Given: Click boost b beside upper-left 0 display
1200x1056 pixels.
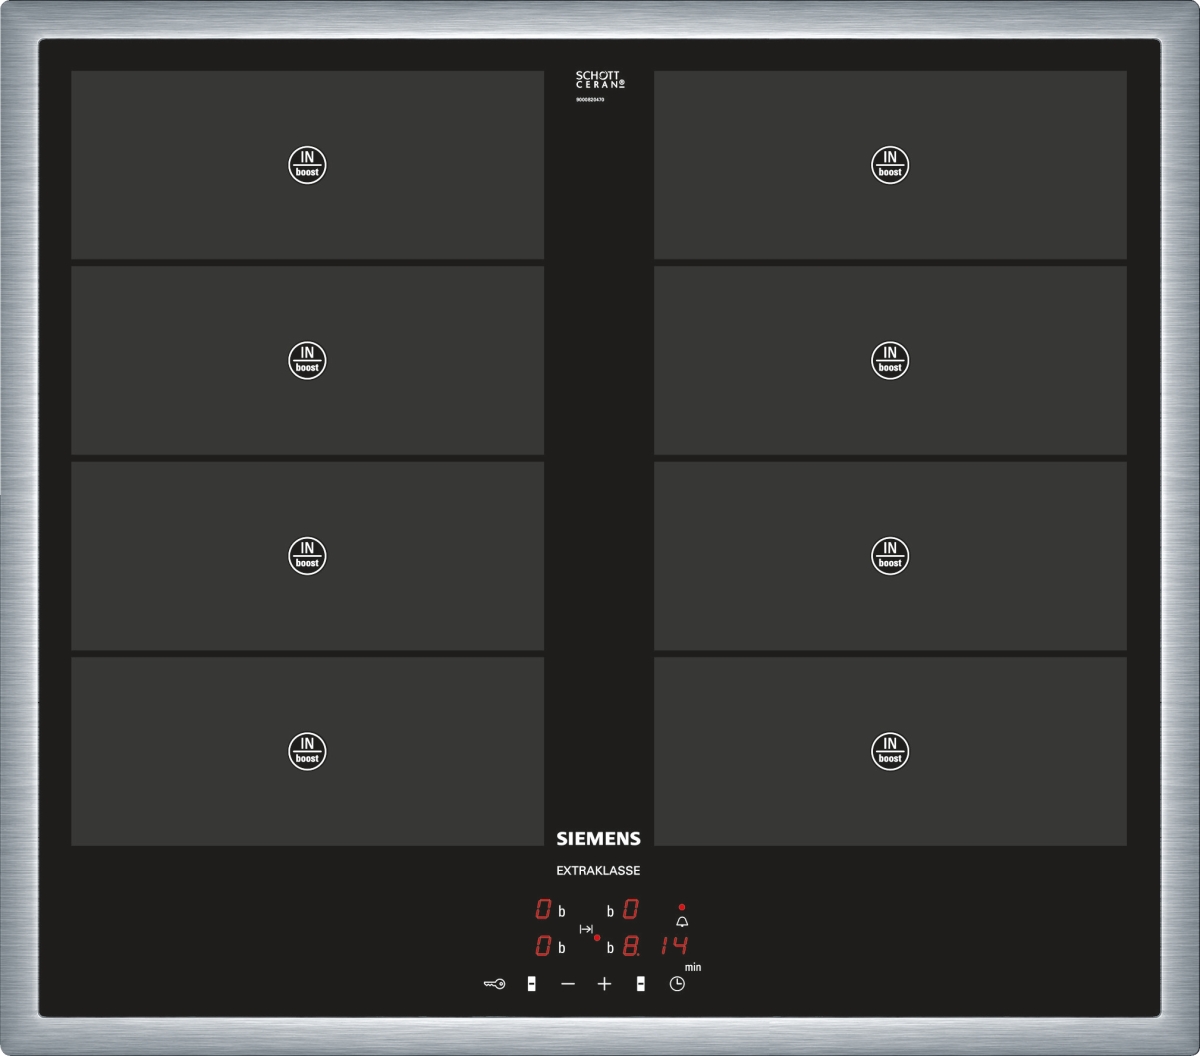Looking at the screenshot, I should pos(562,912).
